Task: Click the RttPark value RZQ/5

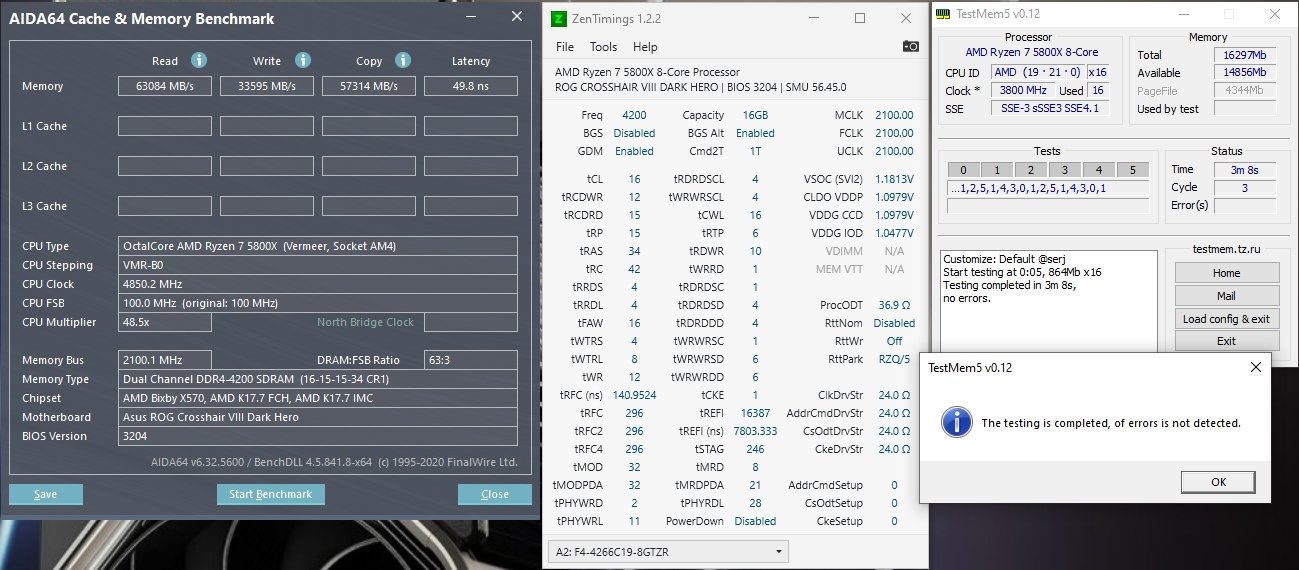Action: 894,359
